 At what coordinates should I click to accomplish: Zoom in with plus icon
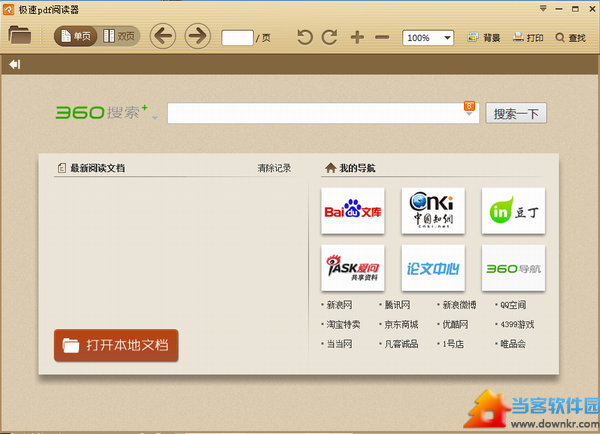click(x=357, y=37)
